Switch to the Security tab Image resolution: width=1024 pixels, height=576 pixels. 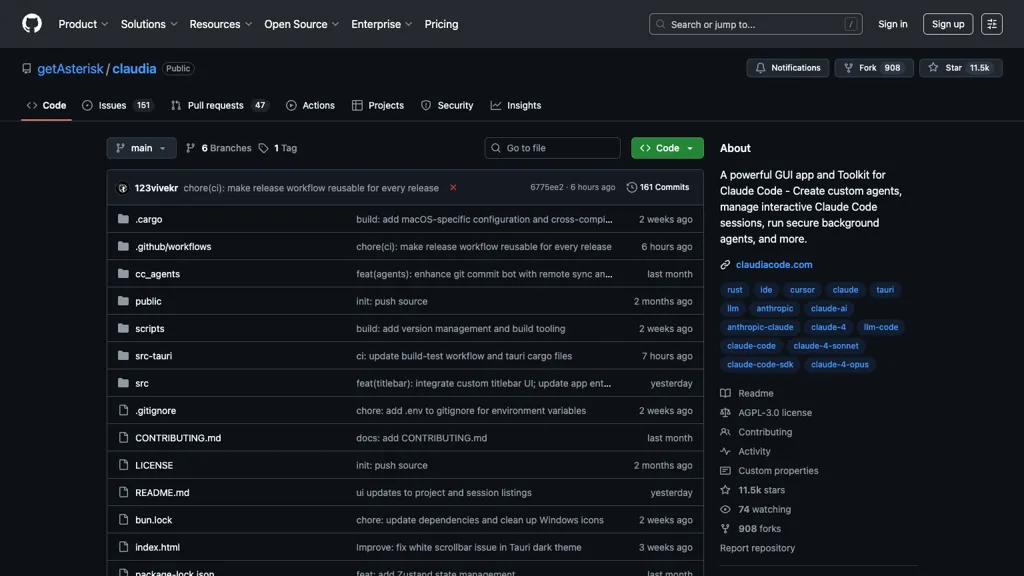pos(447,106)
